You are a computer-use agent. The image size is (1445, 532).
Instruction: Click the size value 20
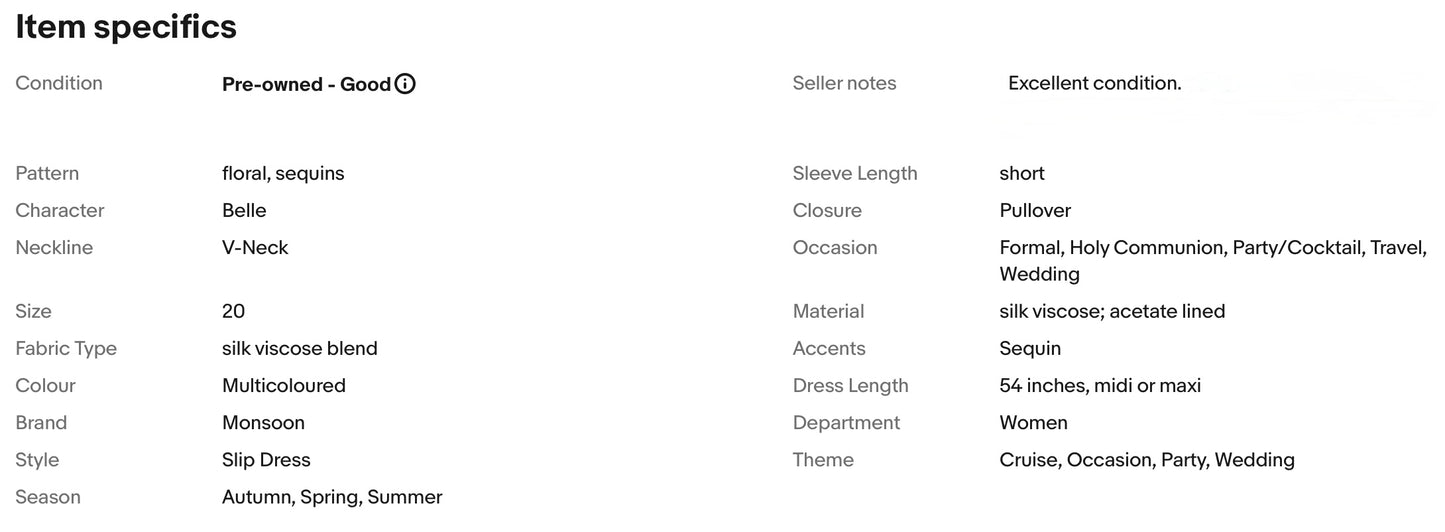click(x=233, y=311)
